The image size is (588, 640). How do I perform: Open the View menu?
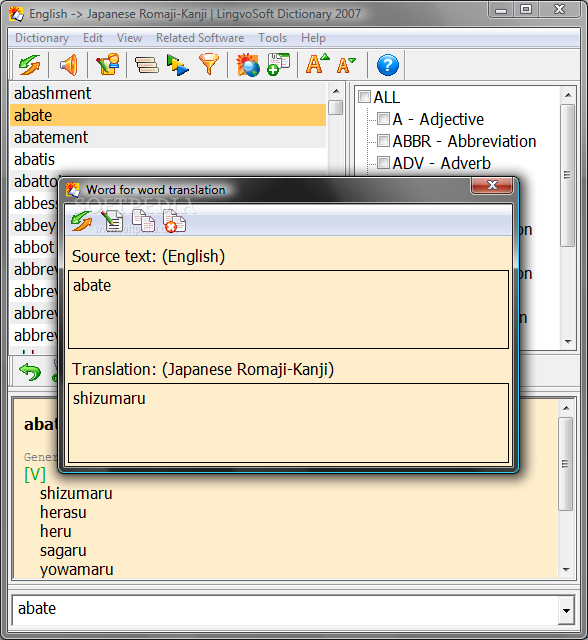click(x=129, y=38)
